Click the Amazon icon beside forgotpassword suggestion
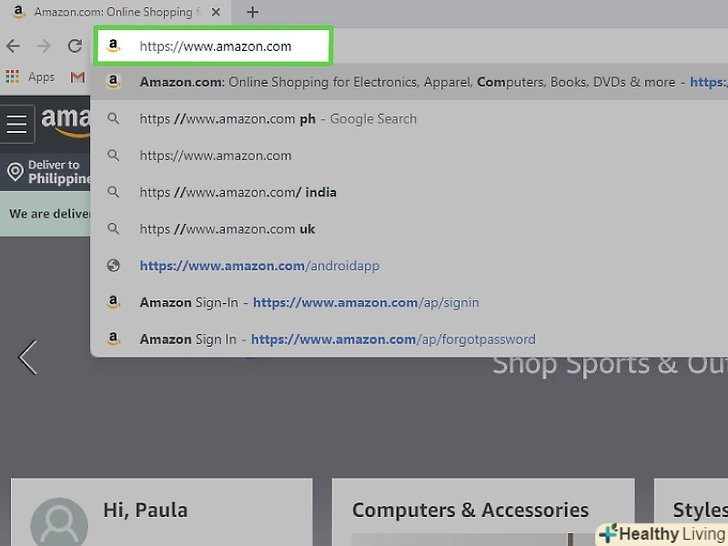728x546 pixels. (113, 339)
